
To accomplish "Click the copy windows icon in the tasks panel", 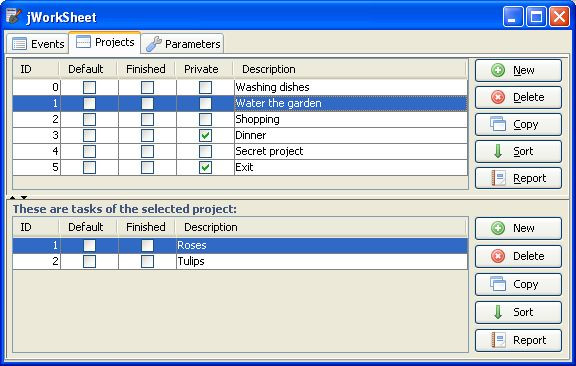I will (x=498, y=284).
